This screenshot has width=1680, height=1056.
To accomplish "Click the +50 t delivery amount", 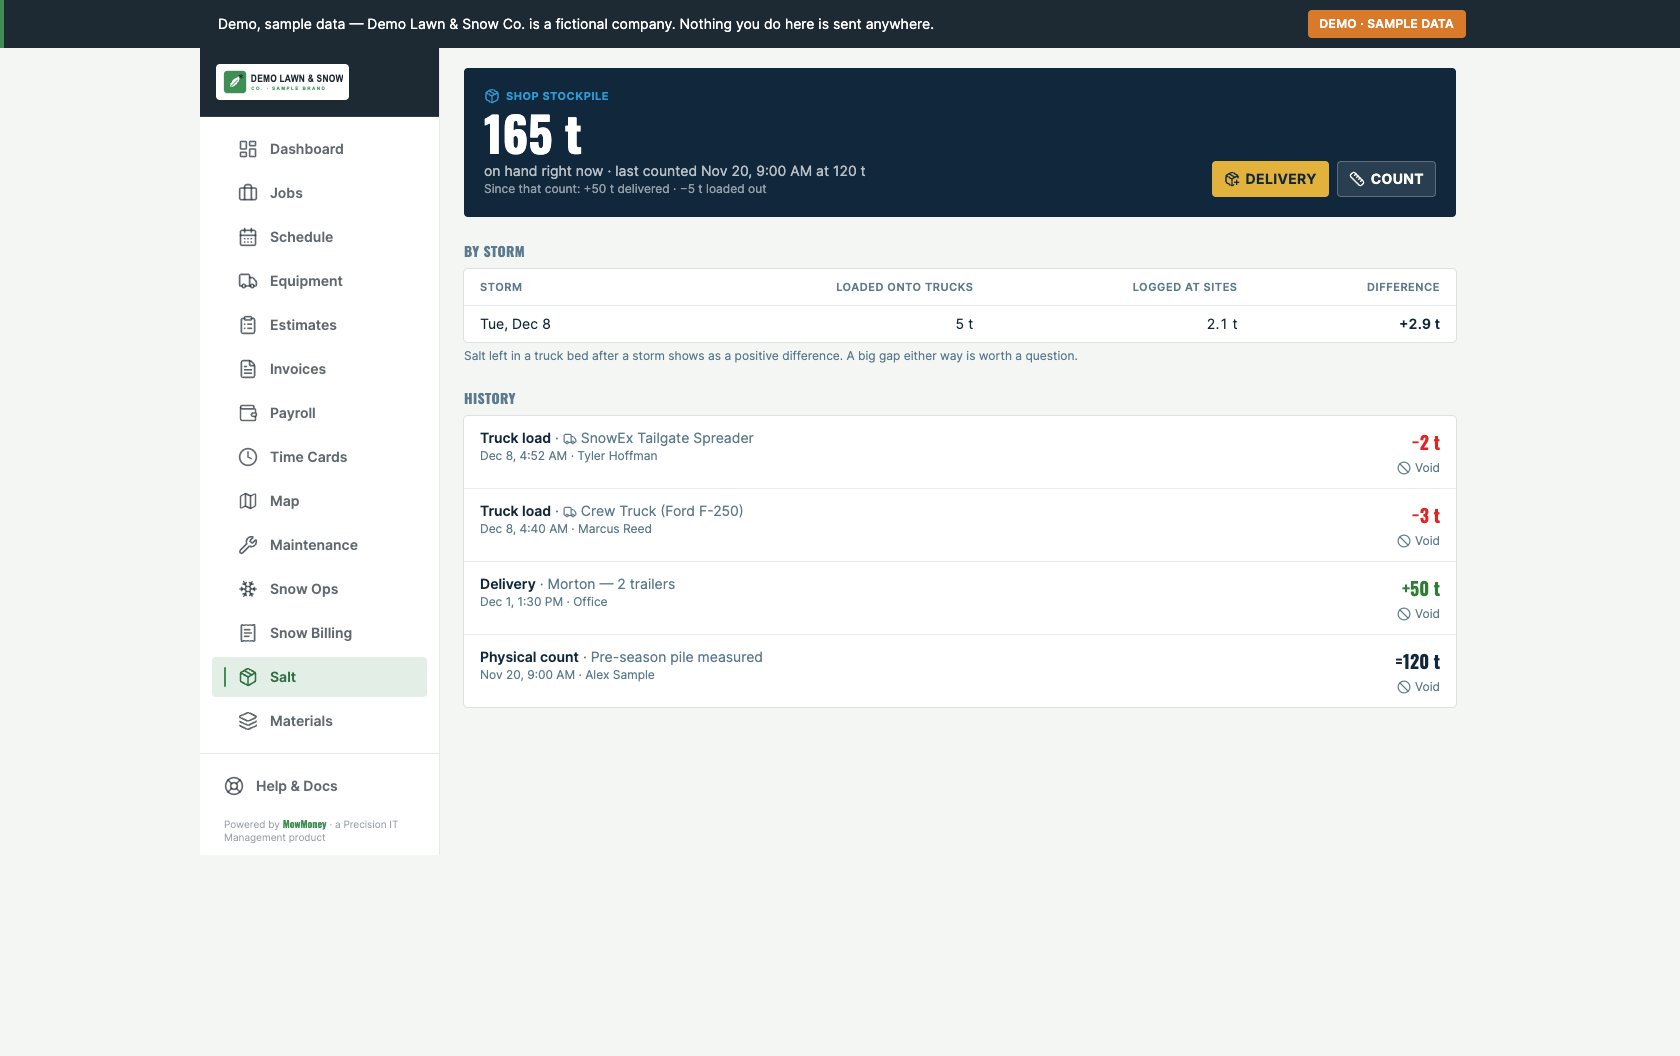I will 1420,589.
